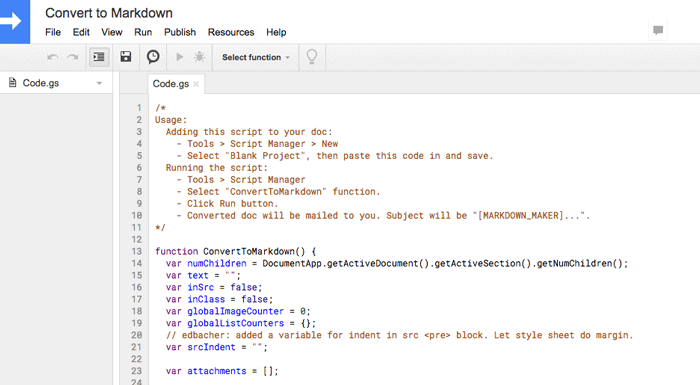Click the "Running the script:" comment line

tap(217, 167)
